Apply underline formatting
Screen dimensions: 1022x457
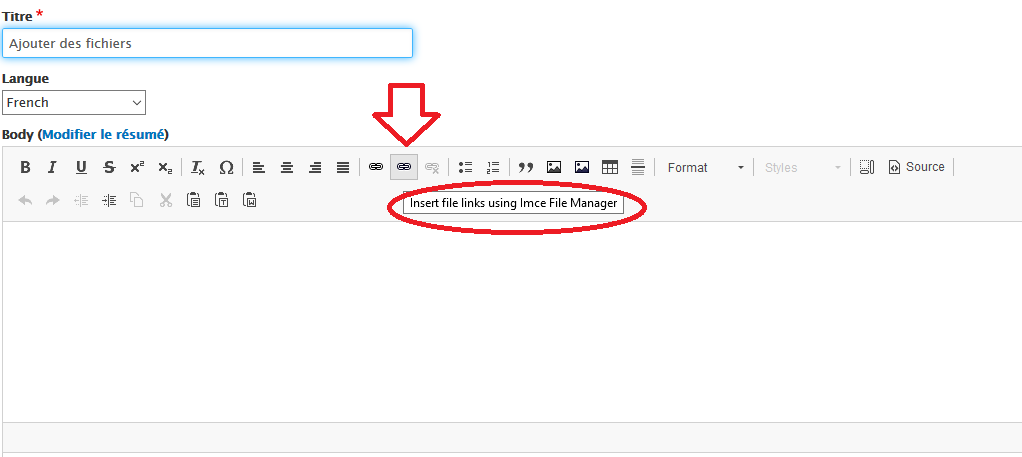pyautogui.click(x=81, y=168)
